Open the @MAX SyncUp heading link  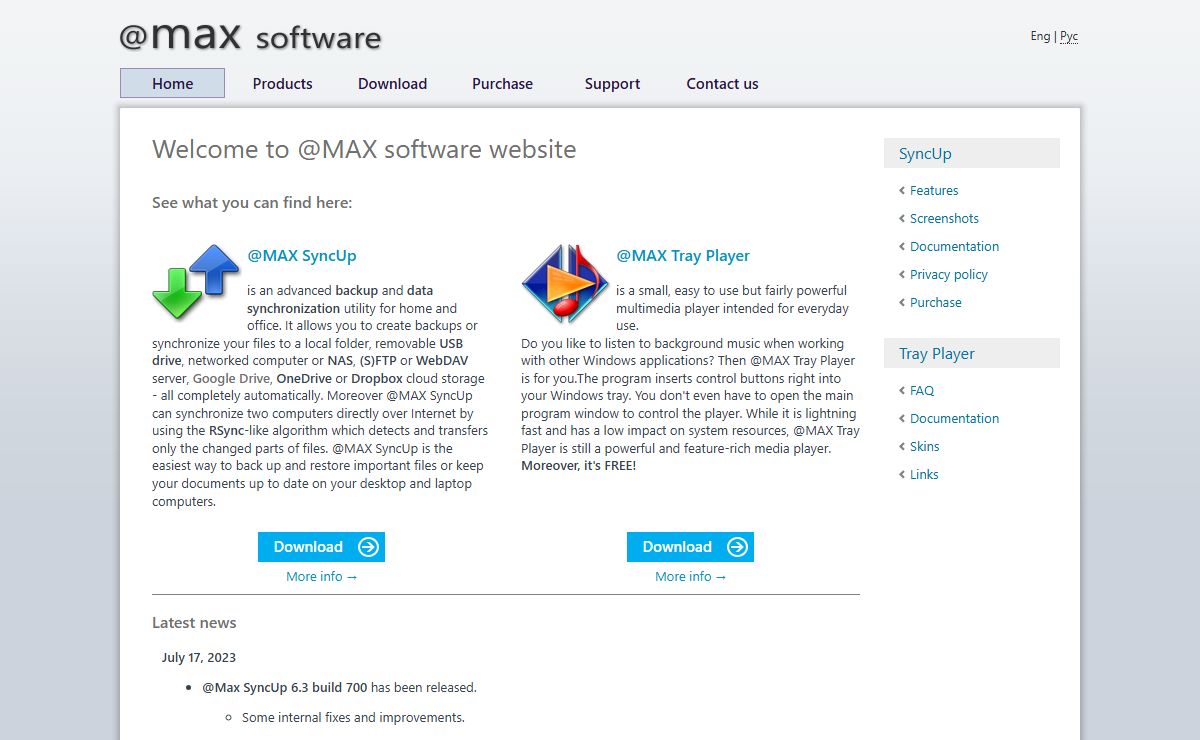[302, 256]
